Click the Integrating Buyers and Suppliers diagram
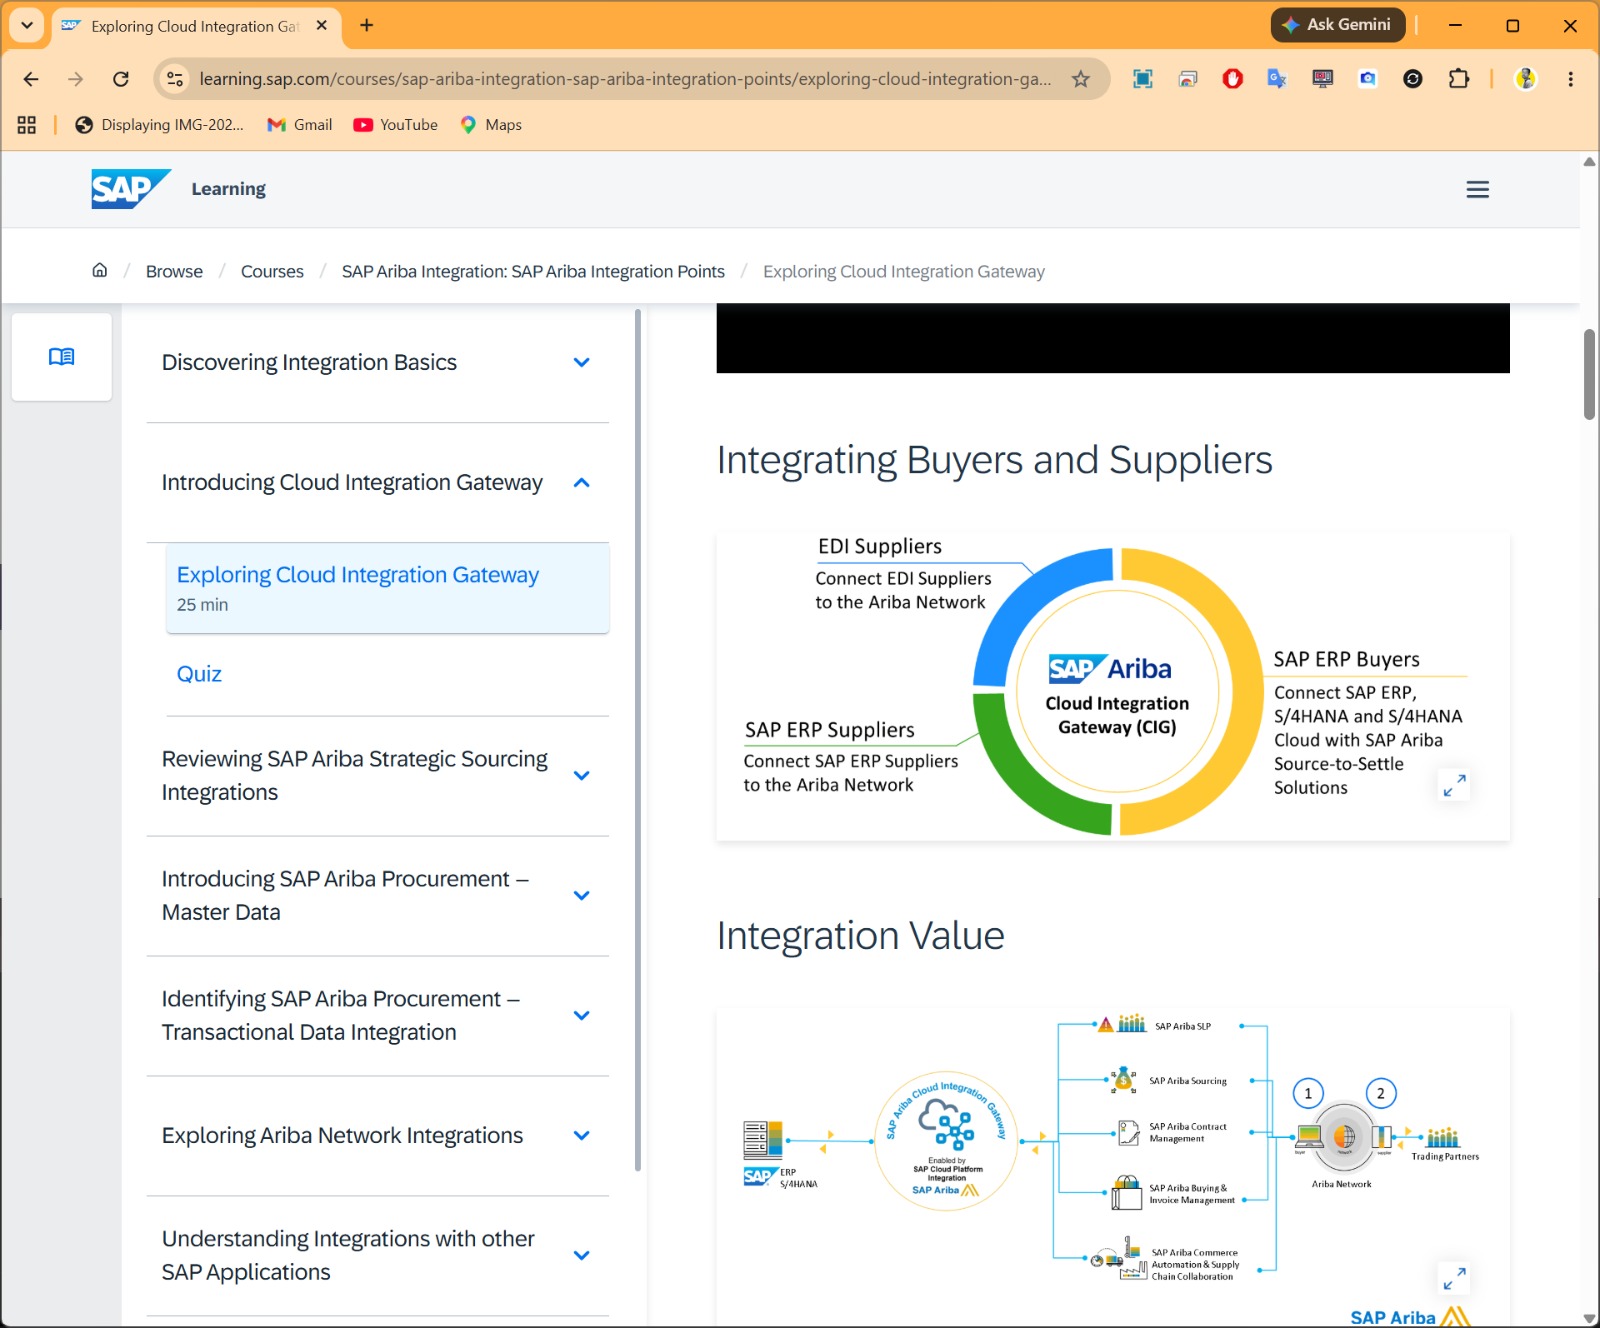 (1113, 688)
